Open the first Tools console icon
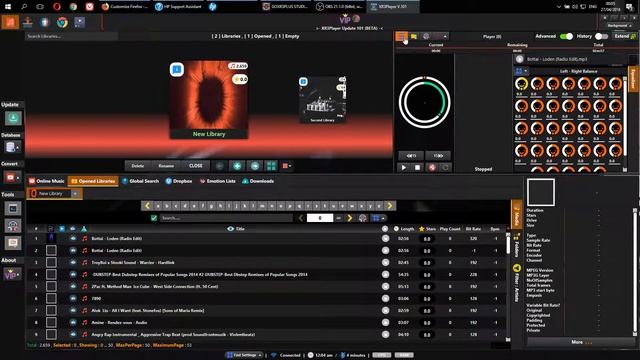The height and width of the screenshot is (360, 640). point(13,209)
